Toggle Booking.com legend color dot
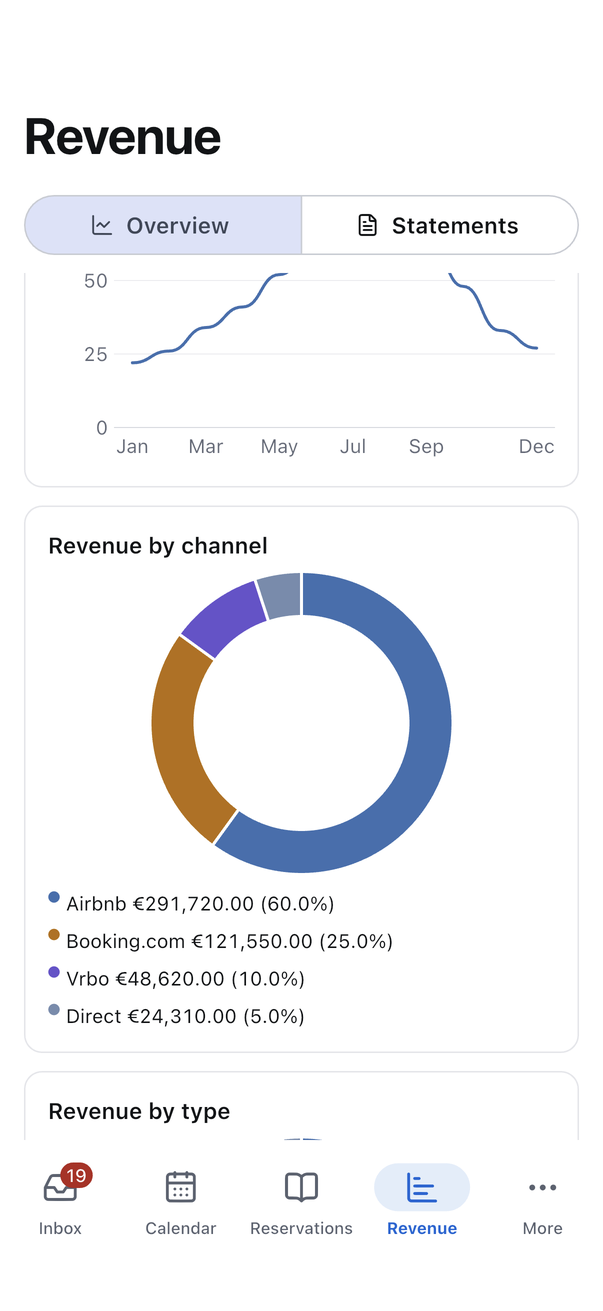This screenshot has width=603, height=1311. (54, 935)
